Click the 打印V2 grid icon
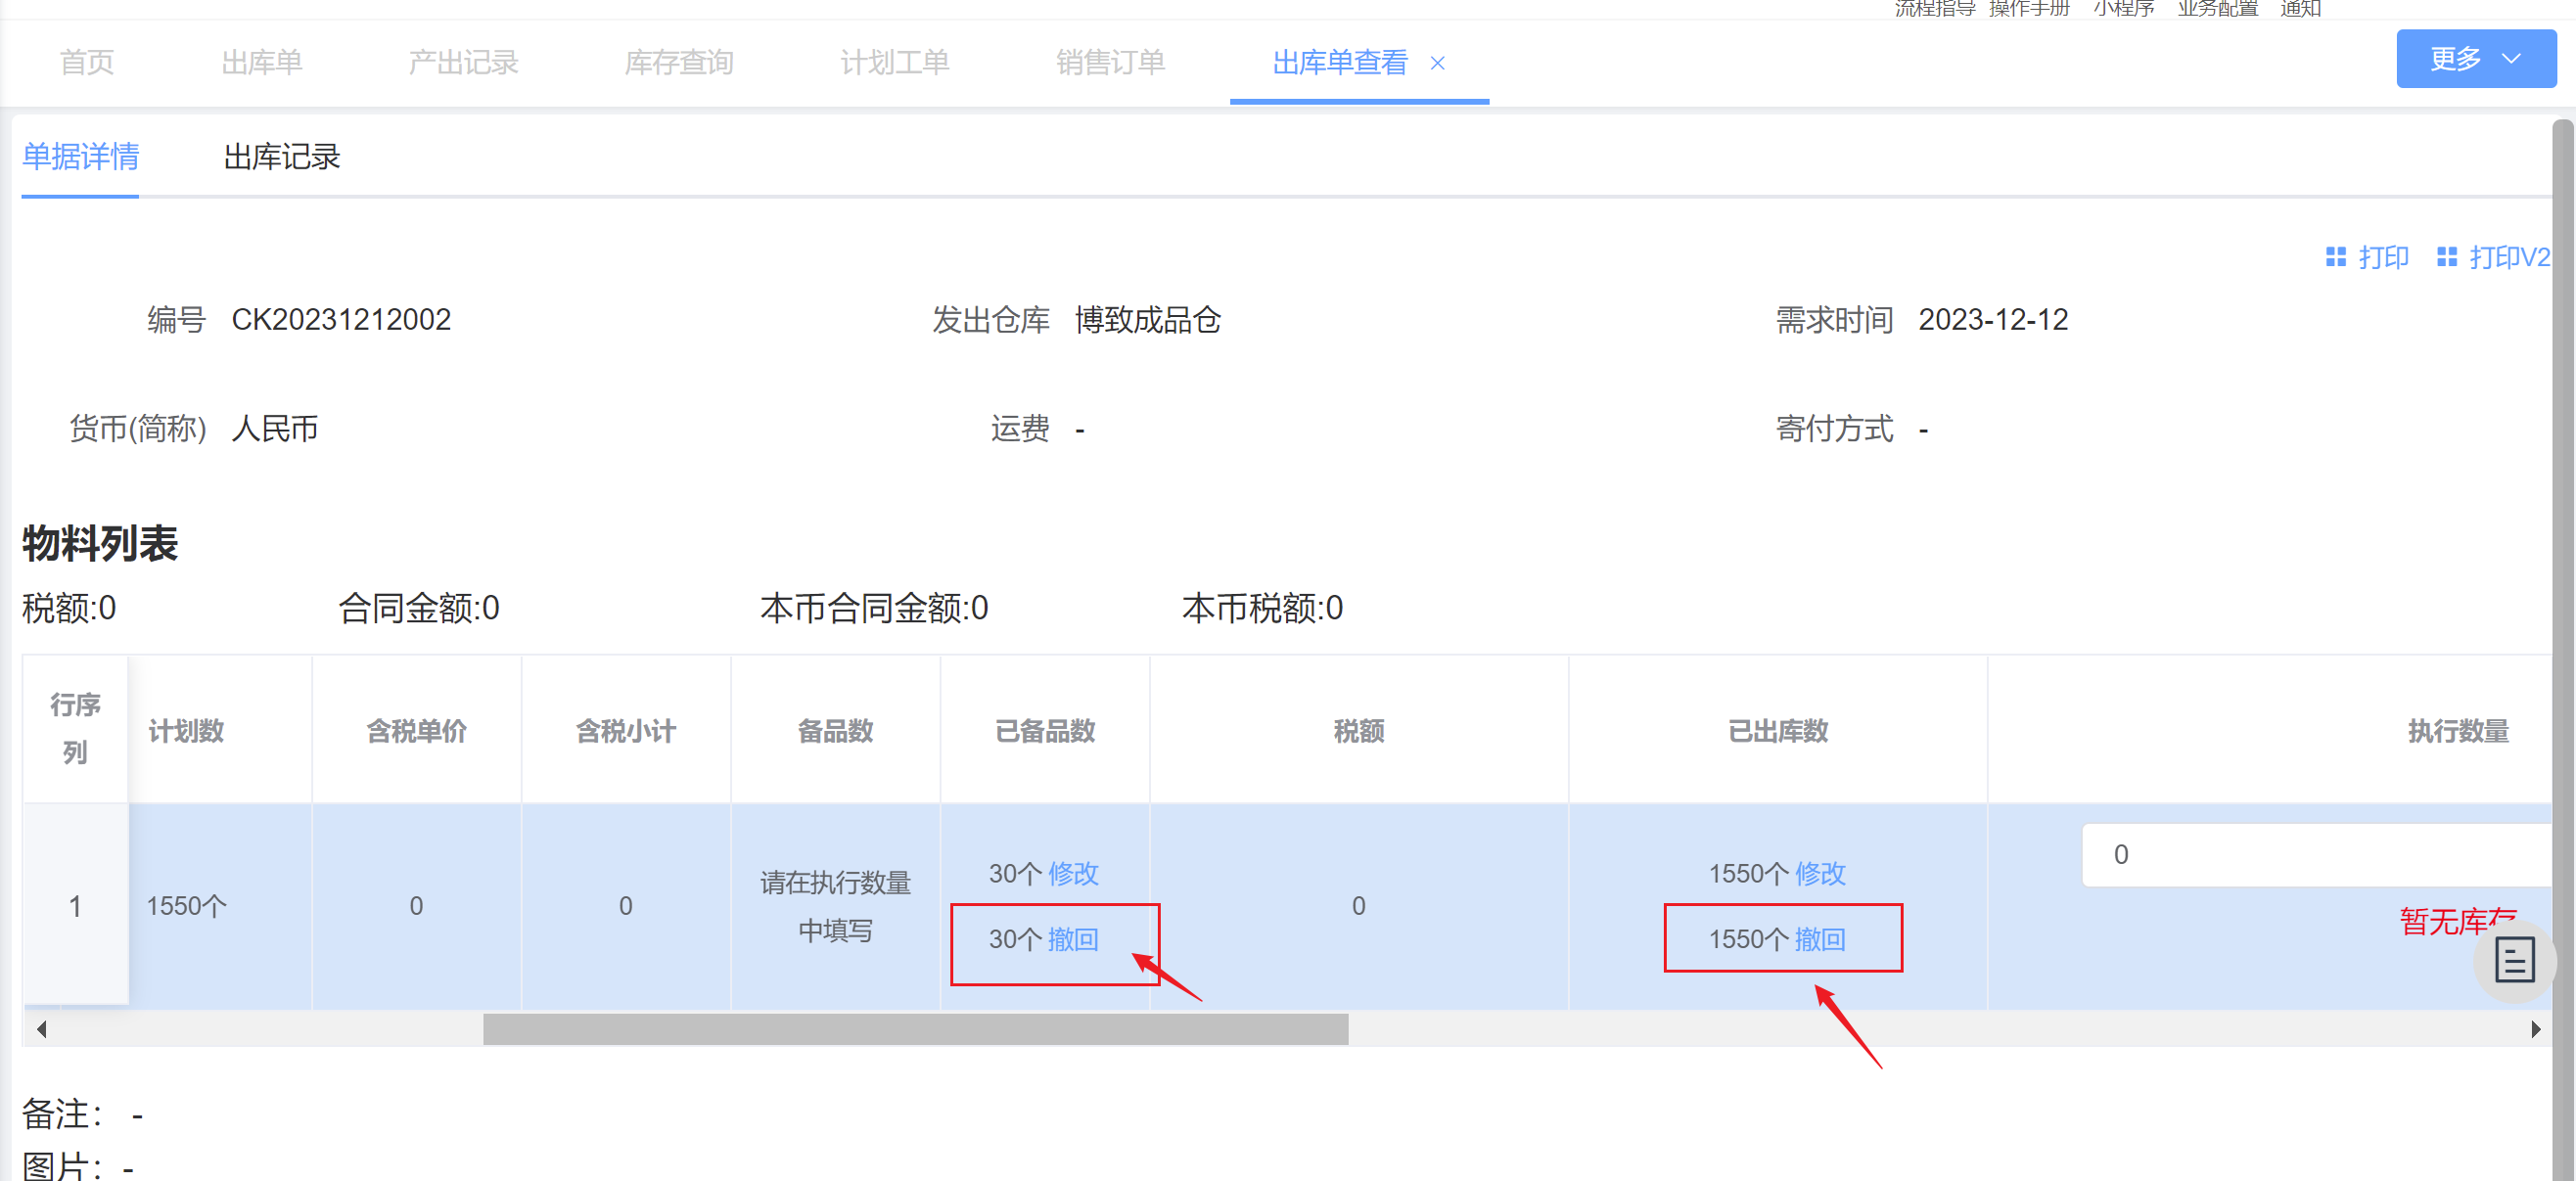Viewport: 2576px width, 1181px height. click(2446, 257)
